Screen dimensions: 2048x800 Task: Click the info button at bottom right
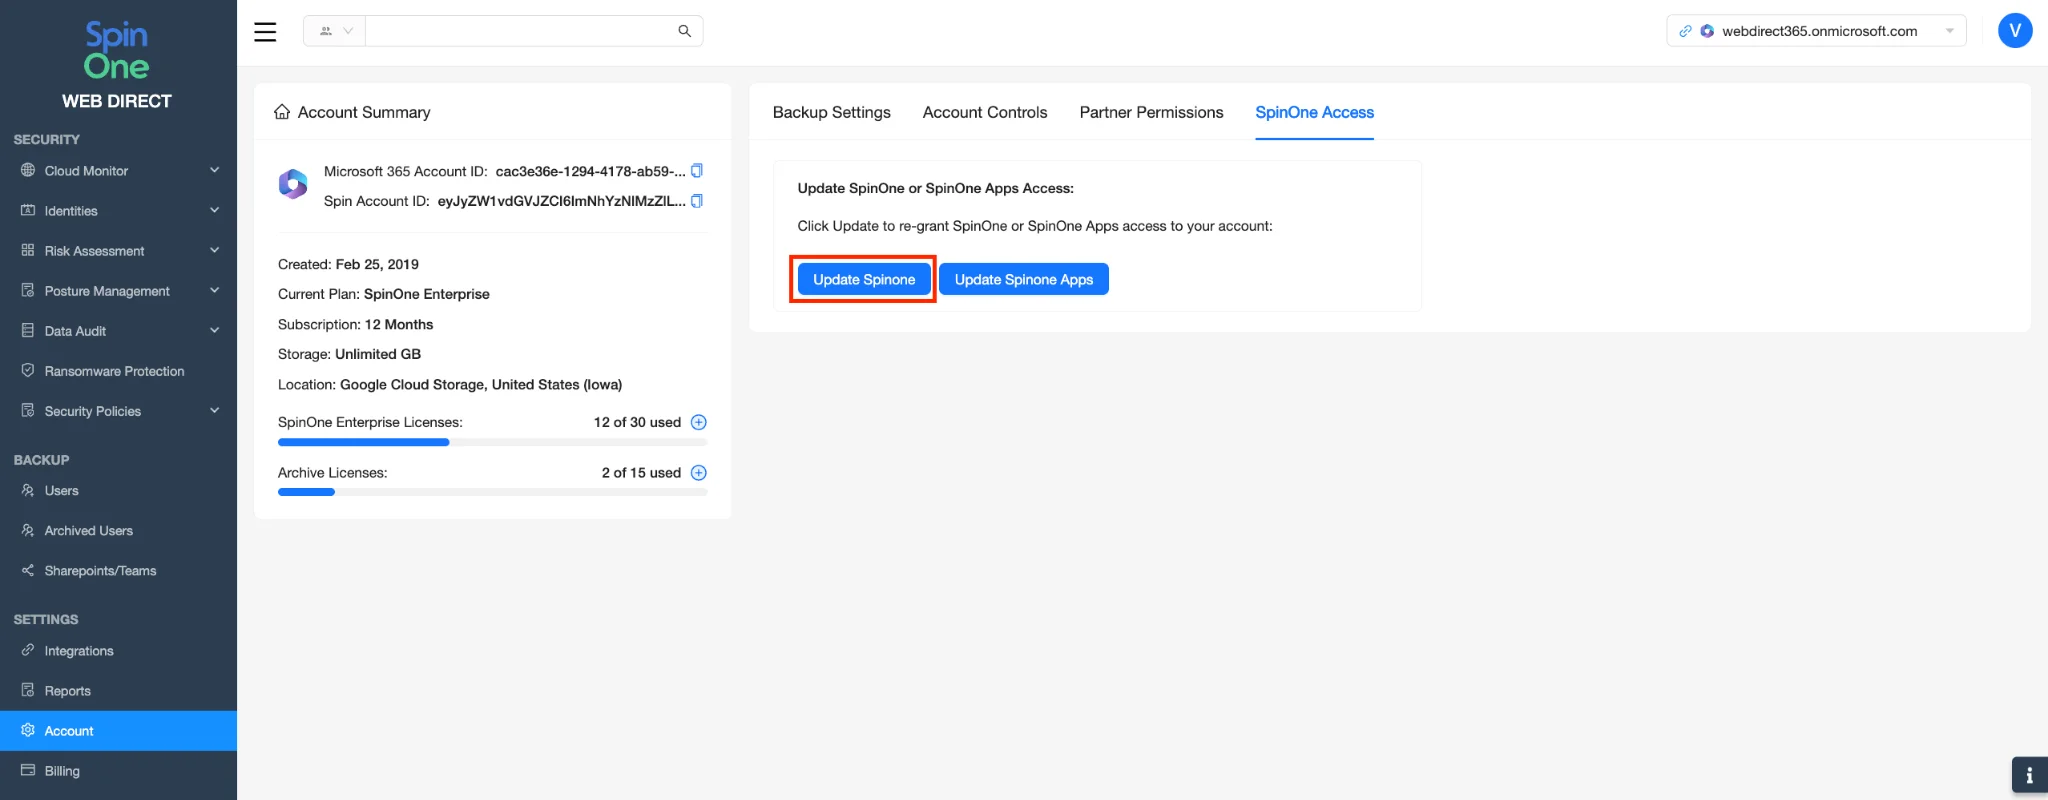tap(2029, 775)
